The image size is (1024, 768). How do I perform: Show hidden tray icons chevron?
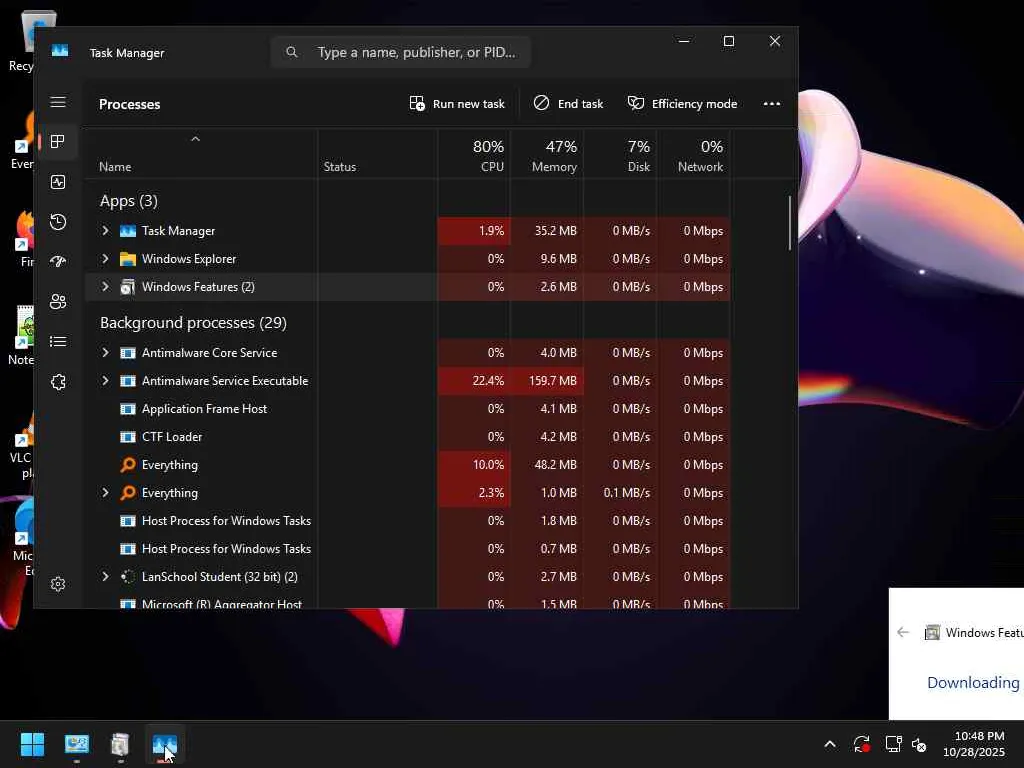[x=829, y=744]
